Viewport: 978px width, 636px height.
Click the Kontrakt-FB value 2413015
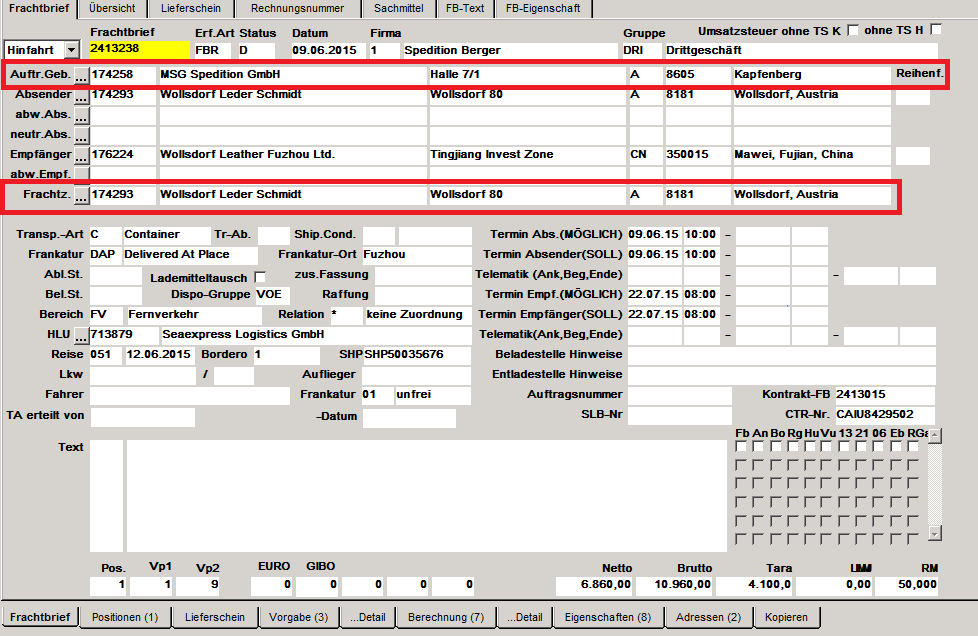point(885,395)
